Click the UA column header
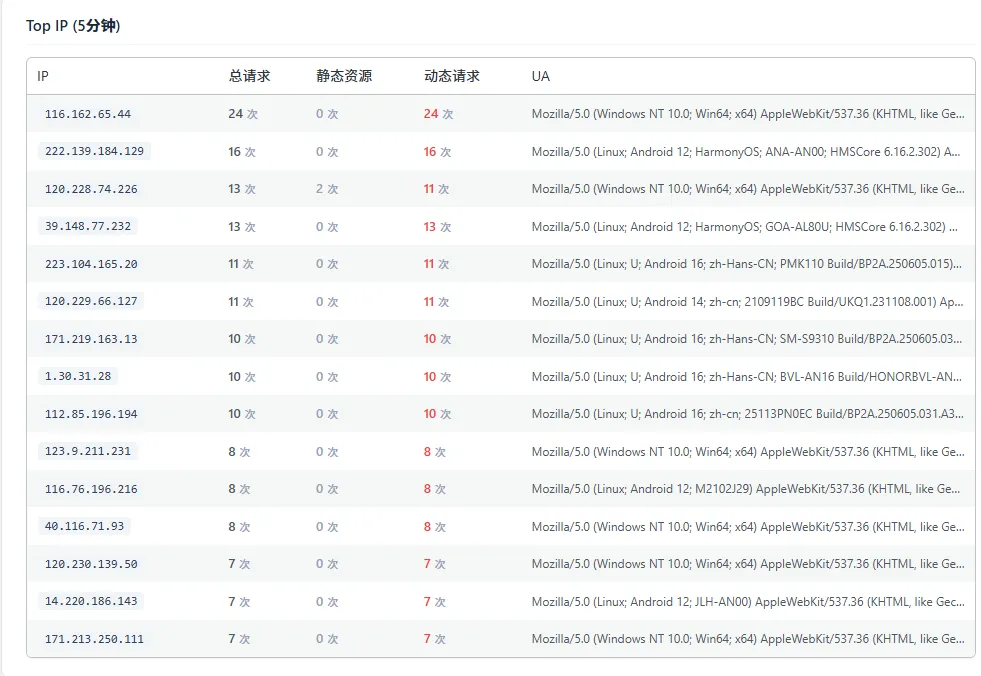 [x=541, y=76]
